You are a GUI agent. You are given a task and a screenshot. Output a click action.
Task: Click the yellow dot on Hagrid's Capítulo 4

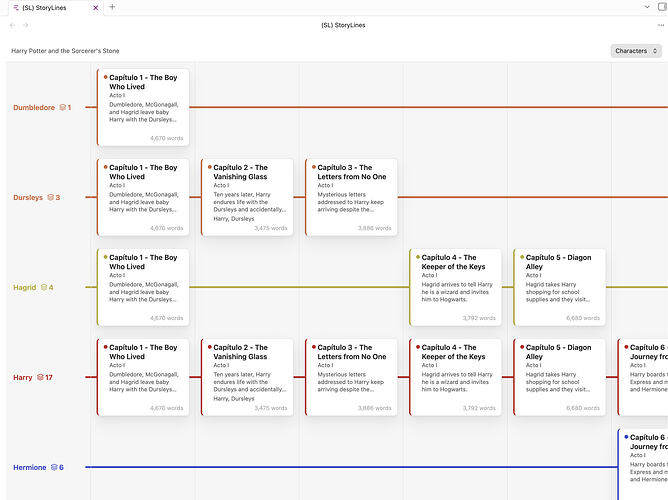(418, 257)
